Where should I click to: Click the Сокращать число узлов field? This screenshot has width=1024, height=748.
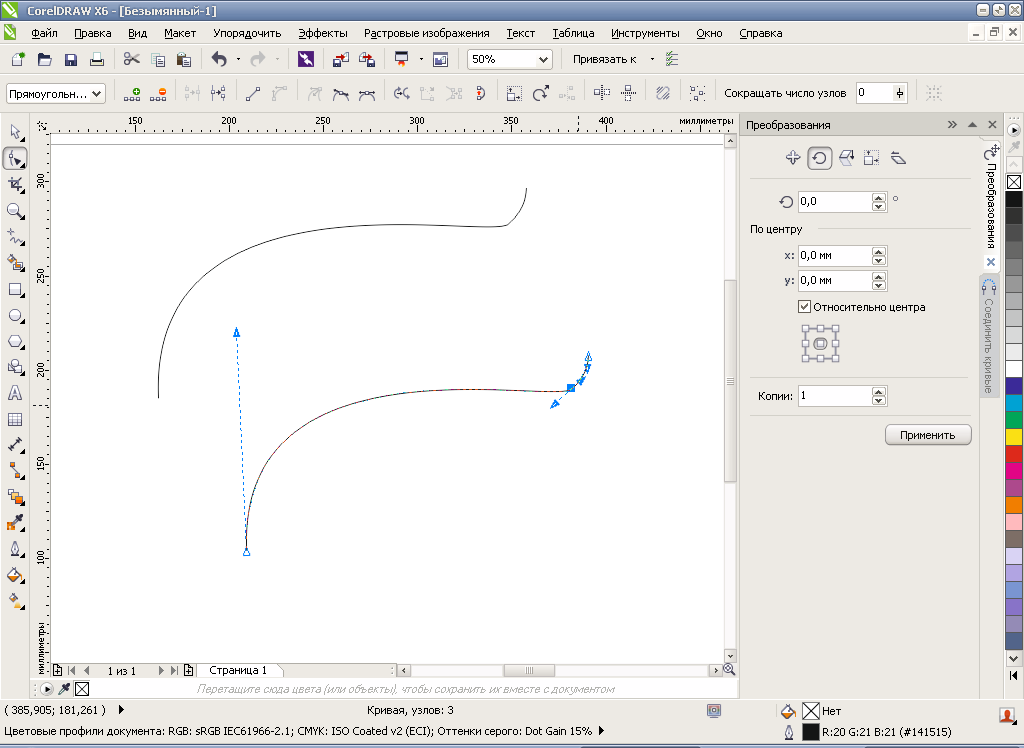coord(874,93)
